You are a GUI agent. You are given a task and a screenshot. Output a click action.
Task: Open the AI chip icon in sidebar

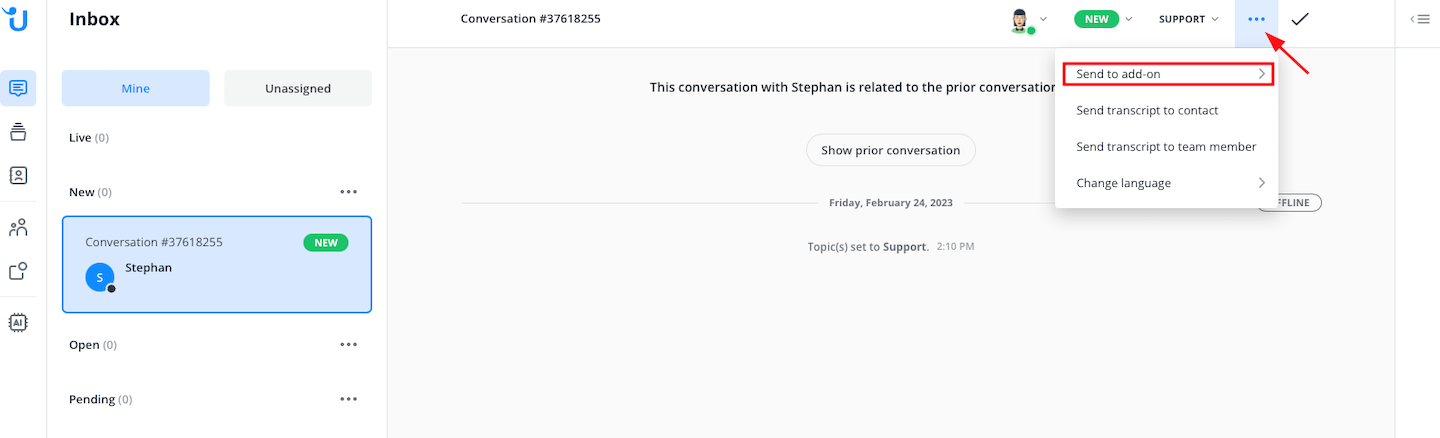click(18, 322)
